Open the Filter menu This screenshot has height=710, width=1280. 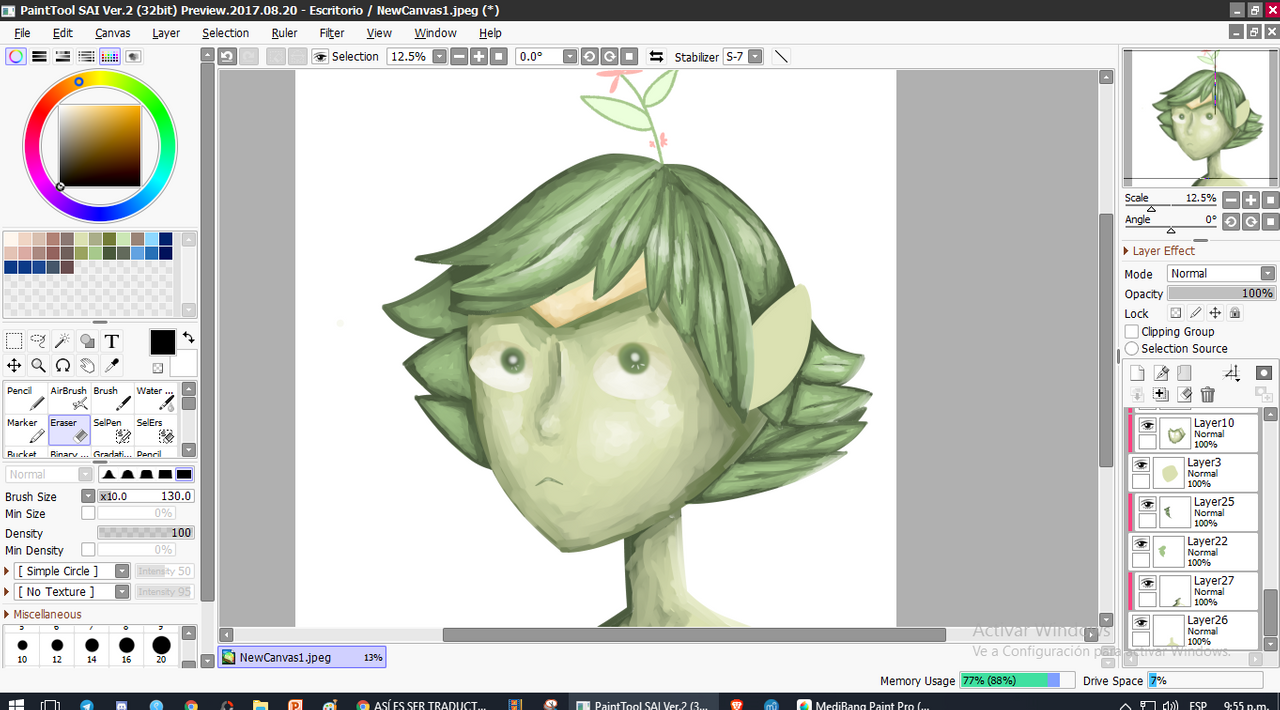tap(332, 33)
